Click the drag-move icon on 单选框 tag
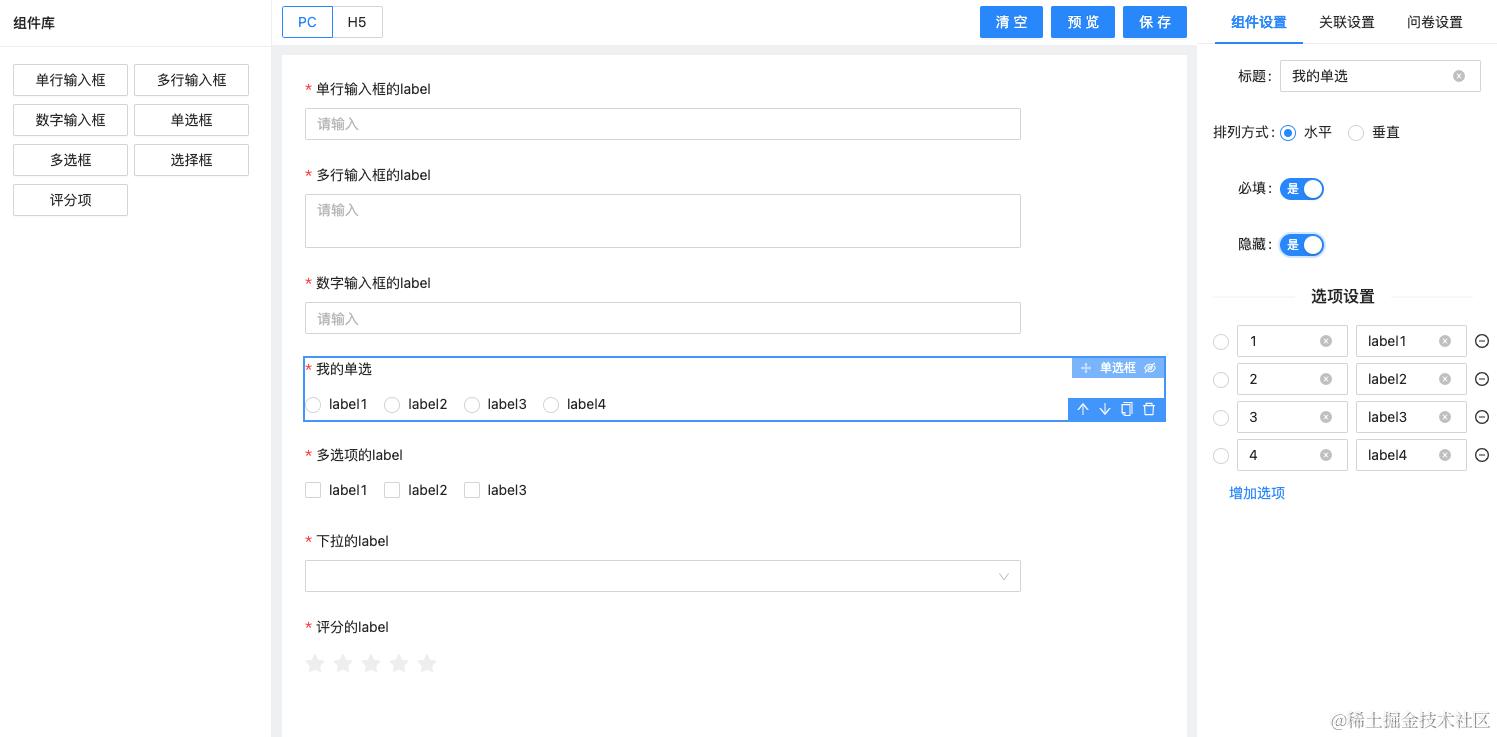This screenshot has width=1497, height=737. coord(1086,368)
